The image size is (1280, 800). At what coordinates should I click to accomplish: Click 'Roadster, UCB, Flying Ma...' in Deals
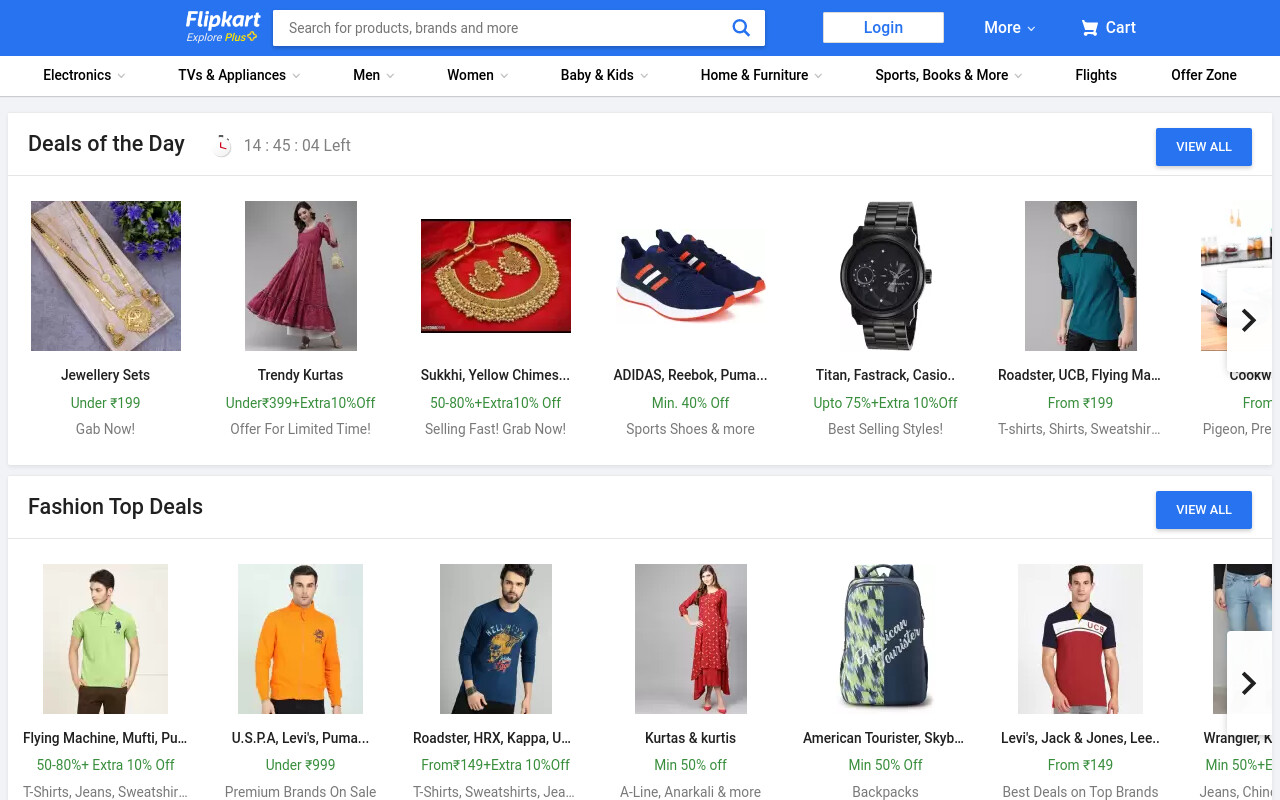[1080, 375]
